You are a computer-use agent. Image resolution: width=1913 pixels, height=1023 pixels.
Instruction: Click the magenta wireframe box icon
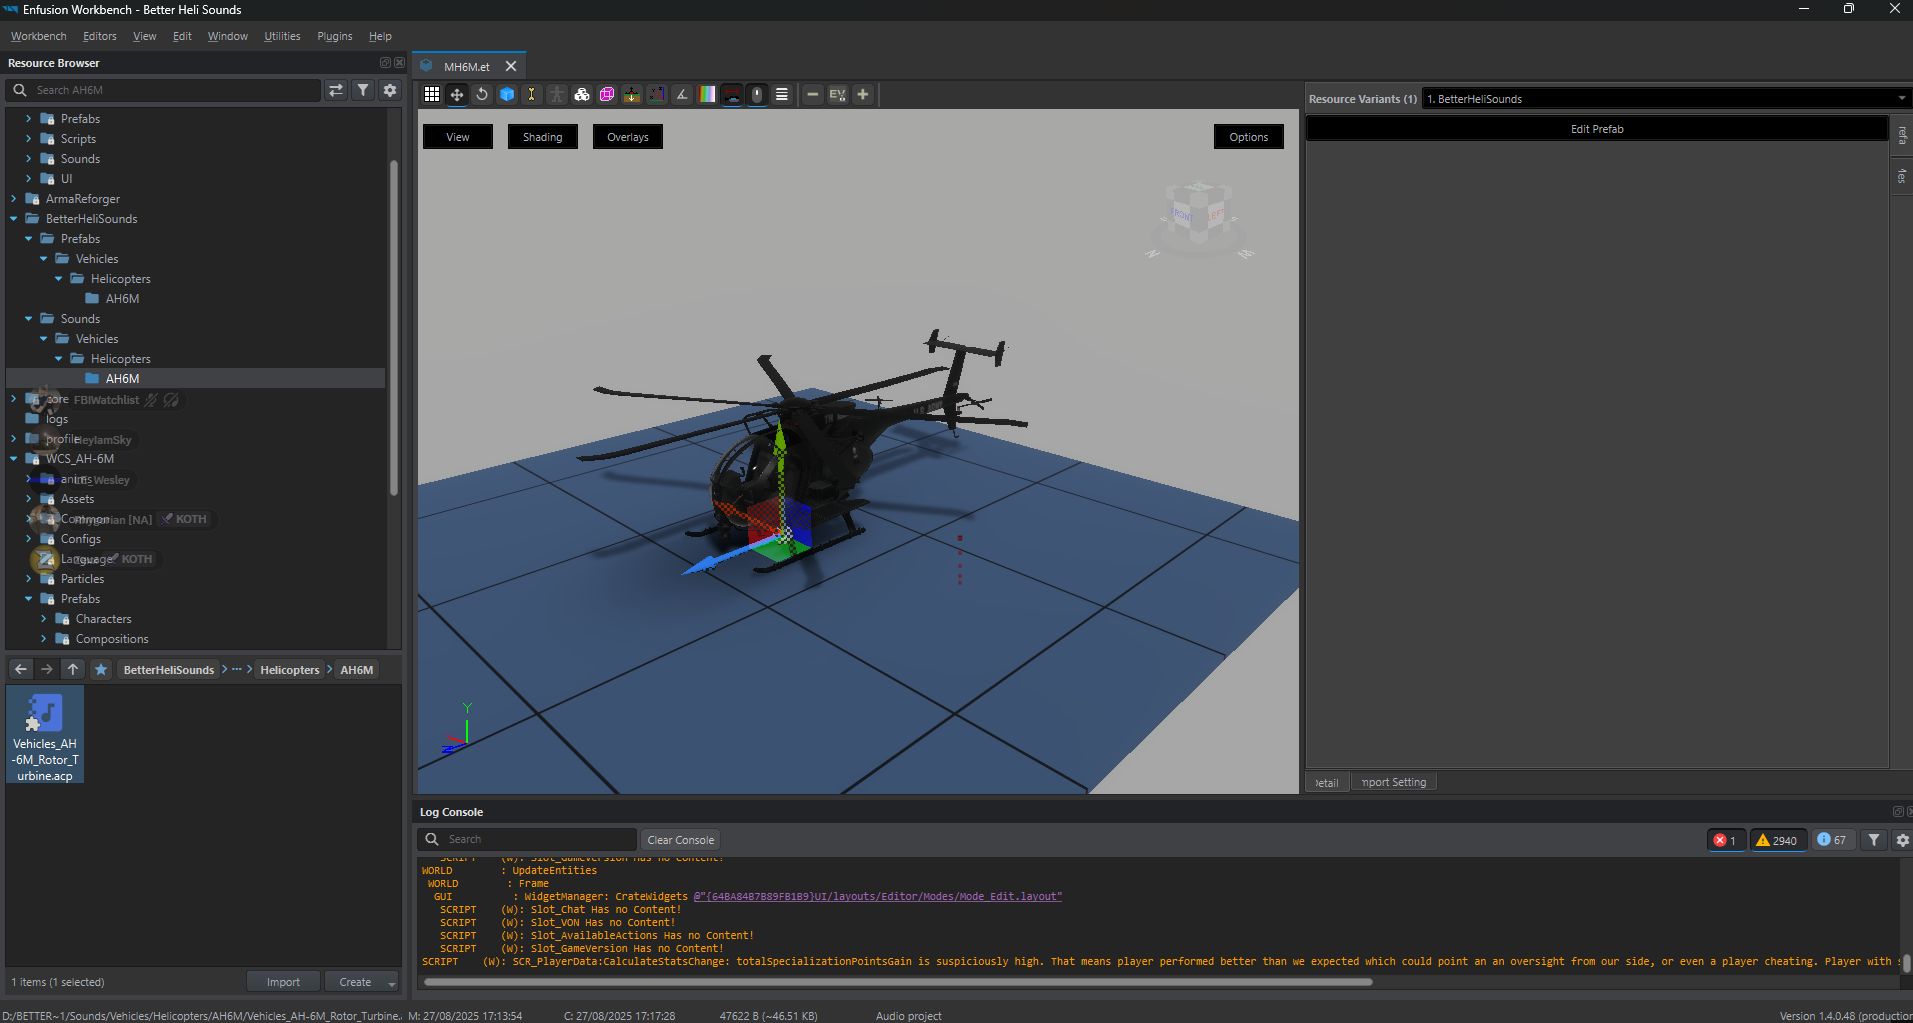click(607, 94)
